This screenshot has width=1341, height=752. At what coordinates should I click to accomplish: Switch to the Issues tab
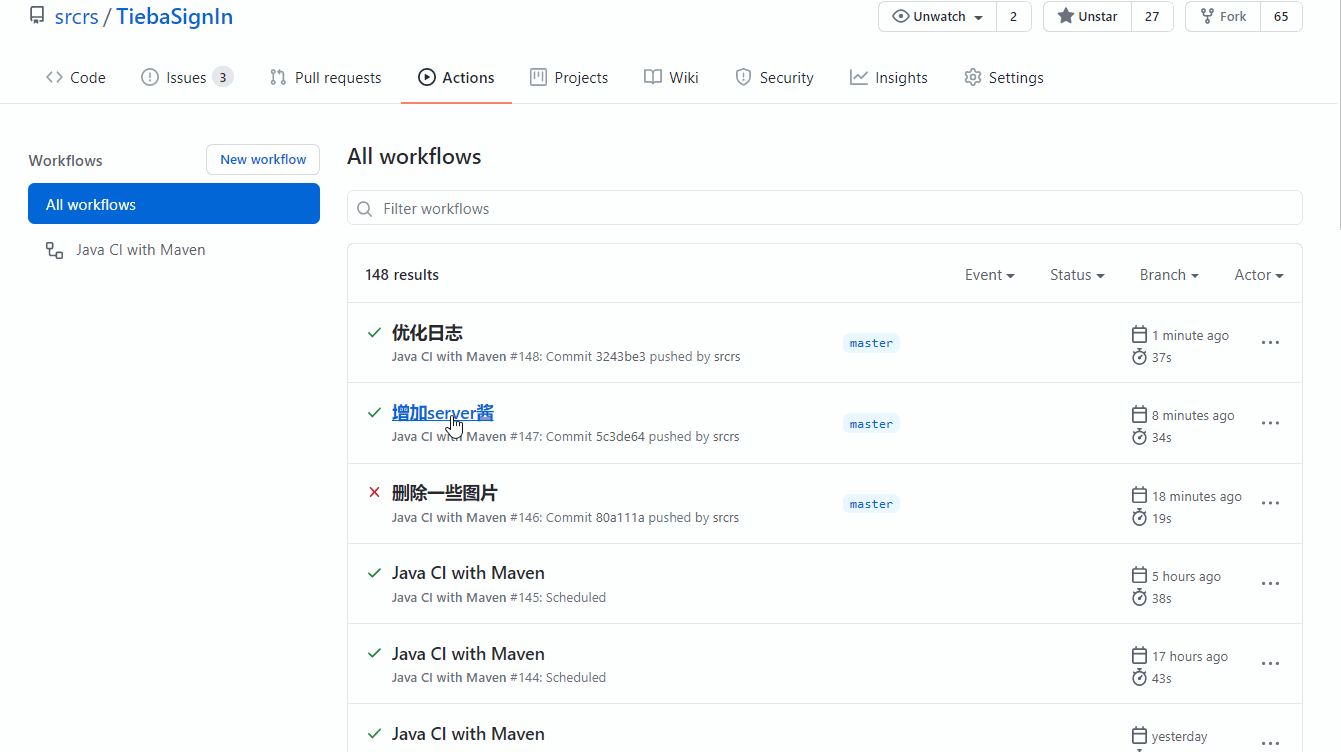pos(187,77)
